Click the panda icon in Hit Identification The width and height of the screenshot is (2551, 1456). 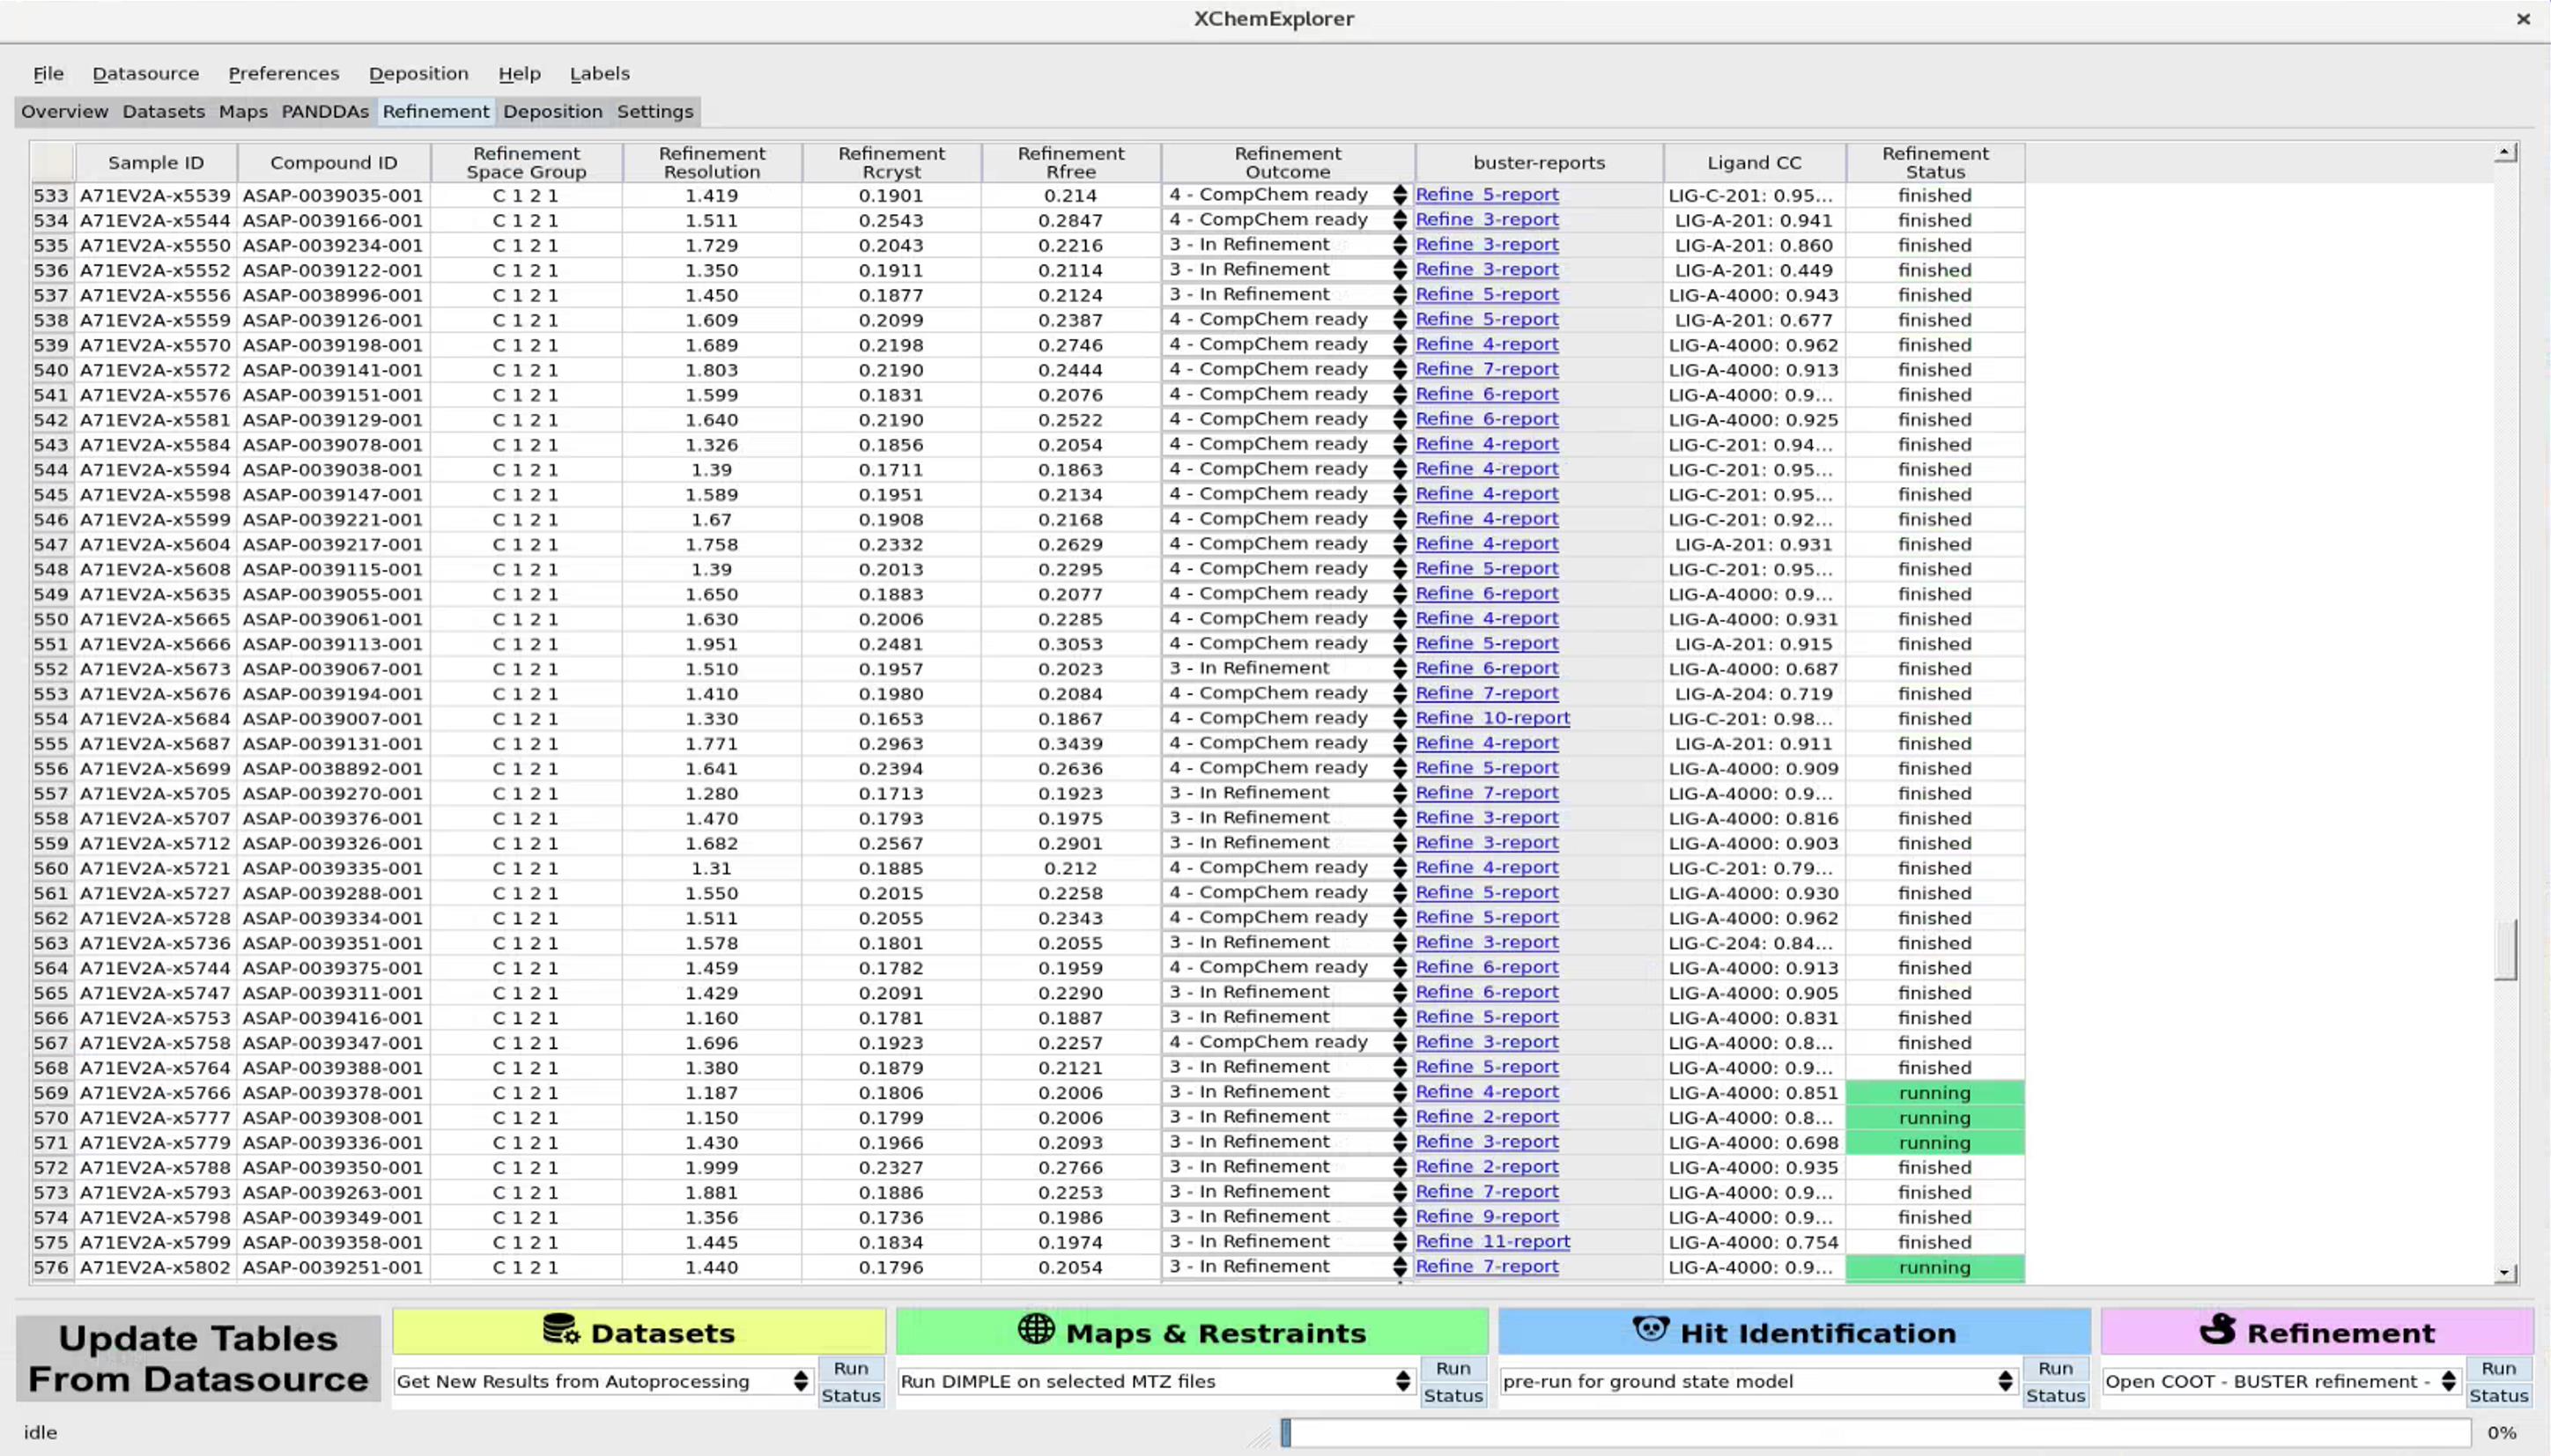[1651, 1329]
